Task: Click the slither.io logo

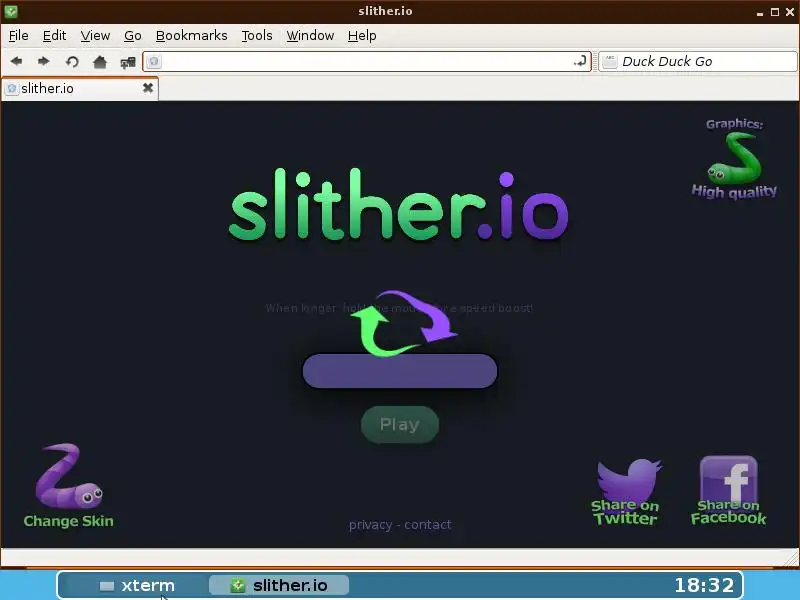Action: pos(398,206)
